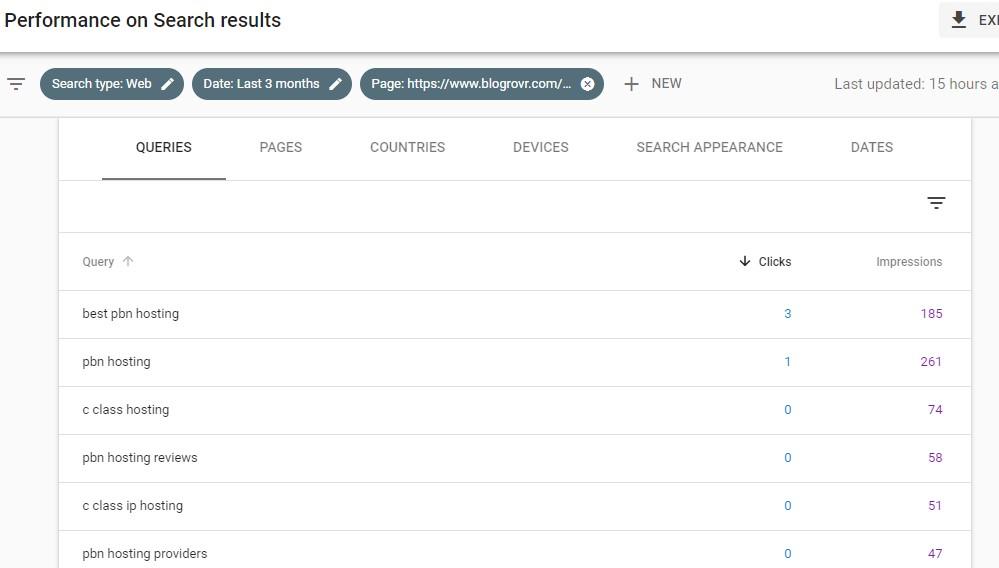Screen dimensions: 999x568
Task: Sort by Query column arrow
Action: (x=128, y=262)
